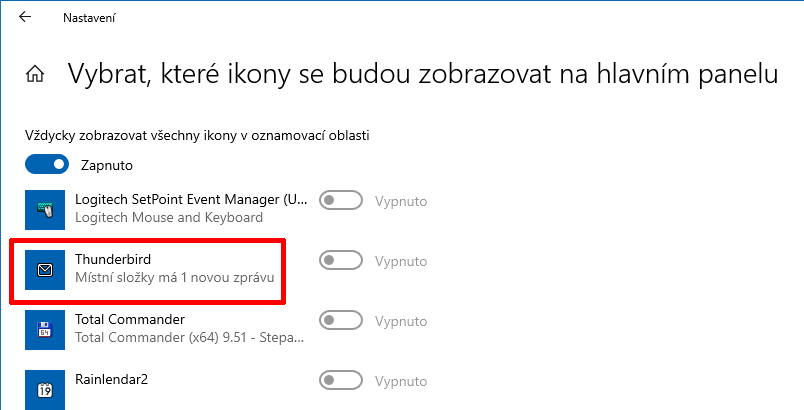Image resolution: width=804 pixels, height=410 pixels.
Task: Click the page heading Vybrat, které ikony
Action: (421, 74)
